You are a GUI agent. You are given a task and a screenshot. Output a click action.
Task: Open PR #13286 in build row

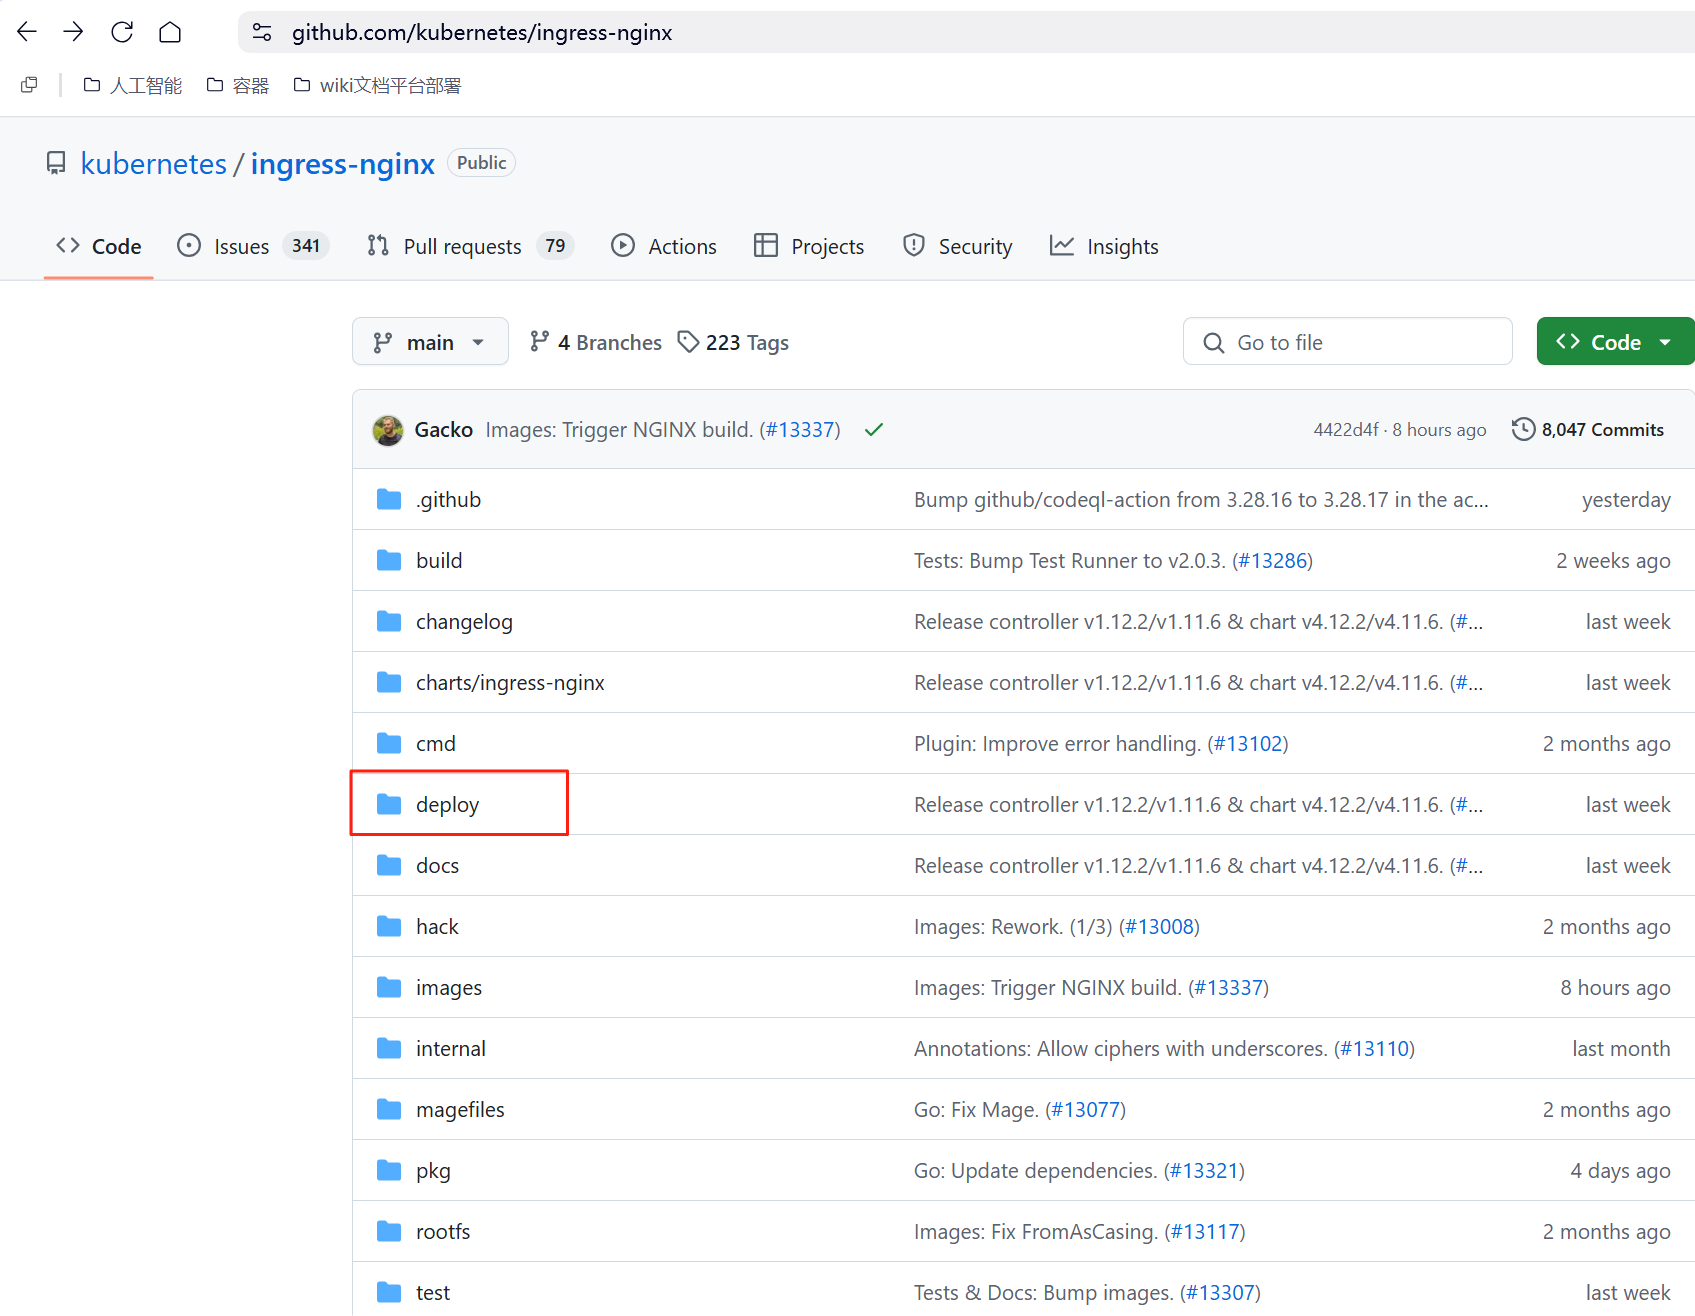pyautogui.click(x=1272, y=560)
